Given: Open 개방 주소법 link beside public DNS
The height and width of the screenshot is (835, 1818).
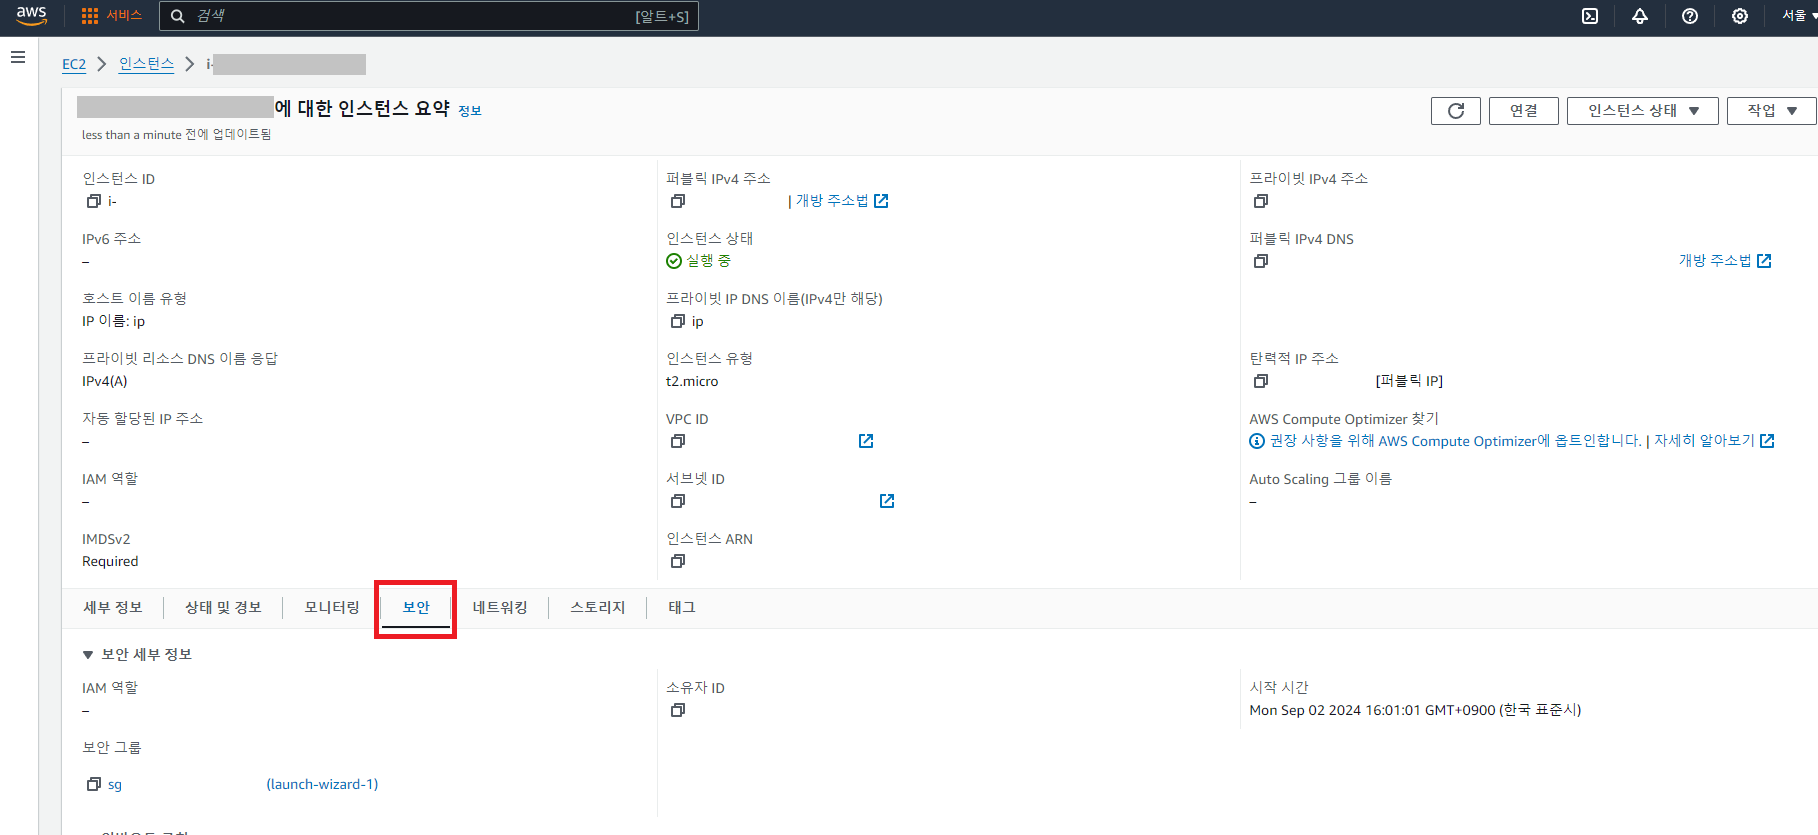Looking at the screenshot, I should pyautogui.click(x=1725, y=261).
